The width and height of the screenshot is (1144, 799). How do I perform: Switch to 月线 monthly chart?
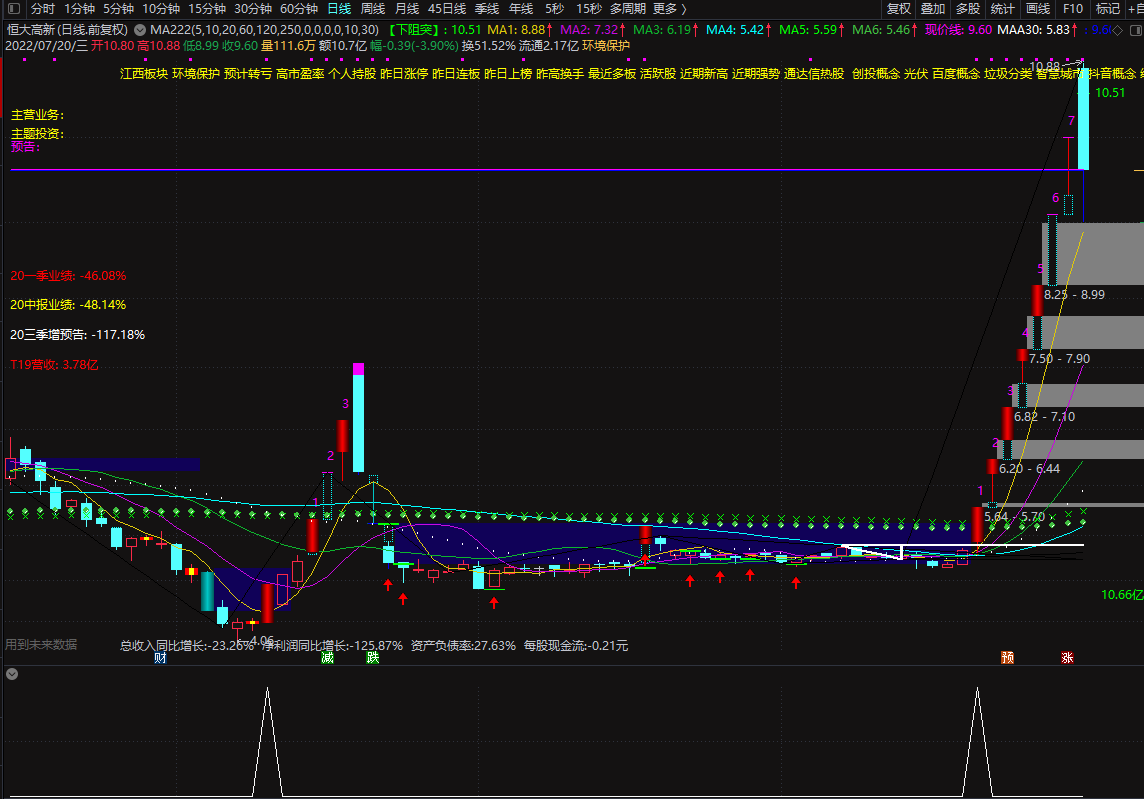(407, 9)
